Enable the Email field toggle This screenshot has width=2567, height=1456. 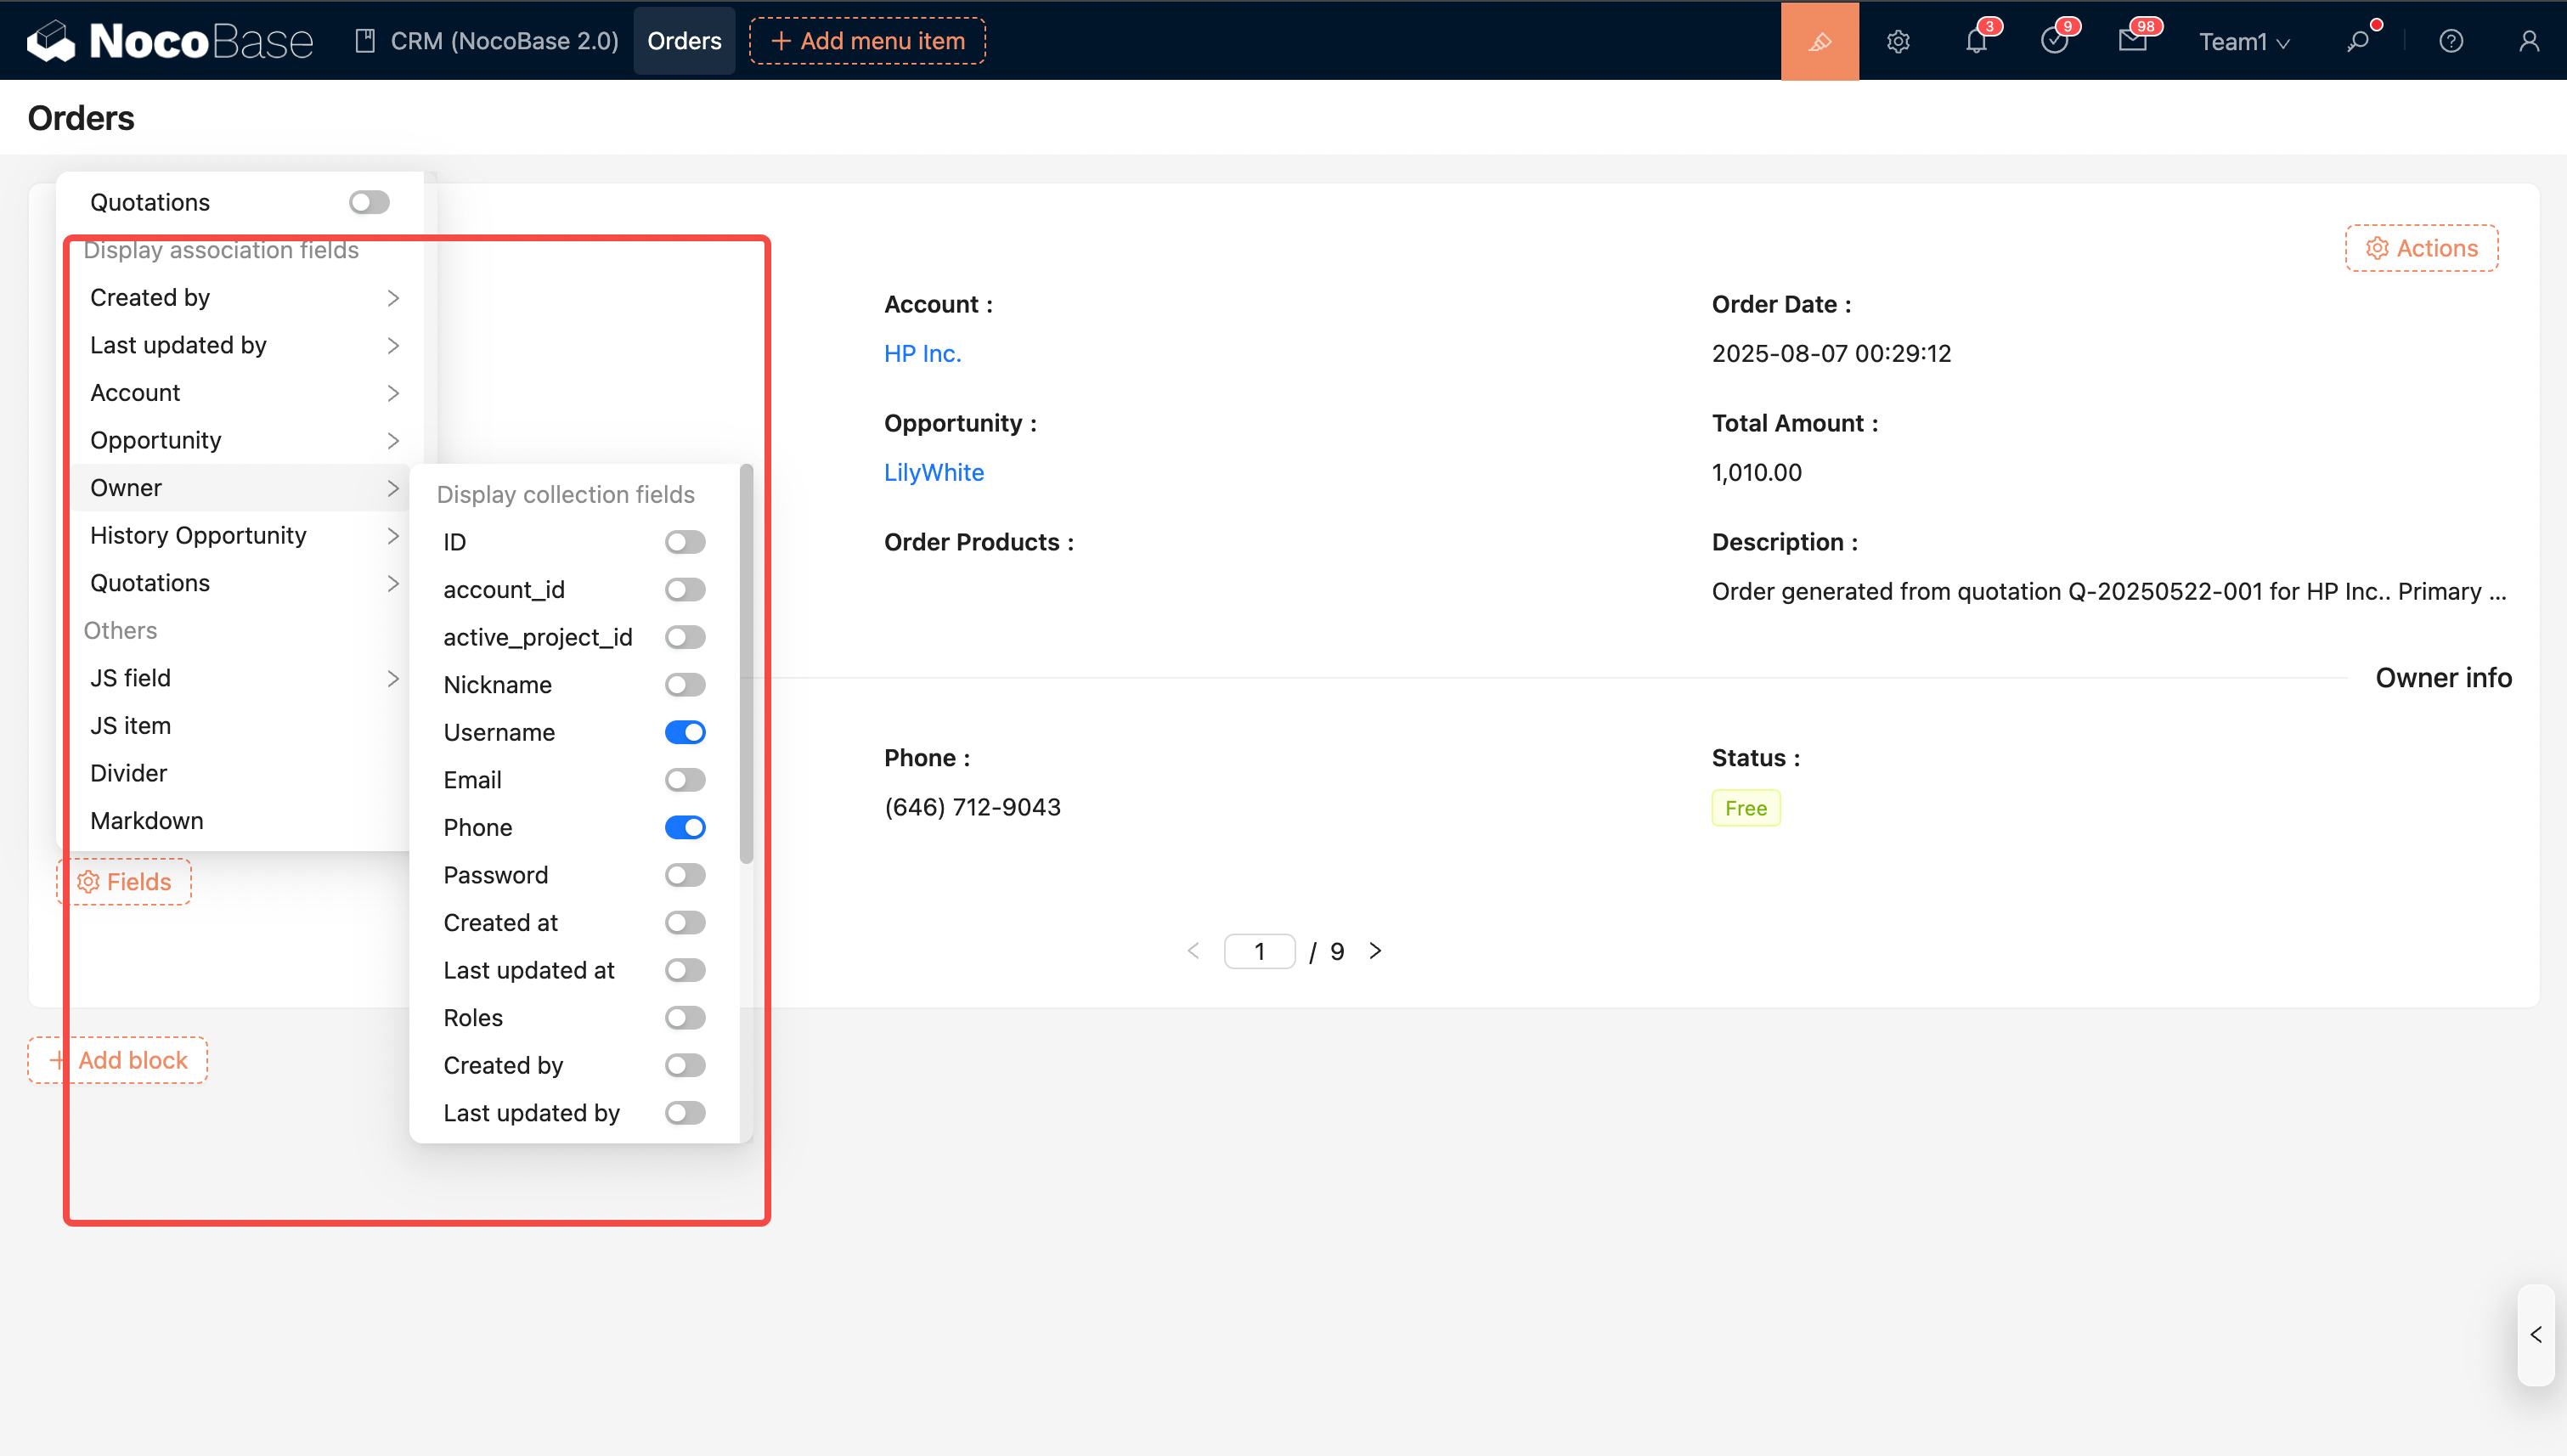tap(685, 780)
